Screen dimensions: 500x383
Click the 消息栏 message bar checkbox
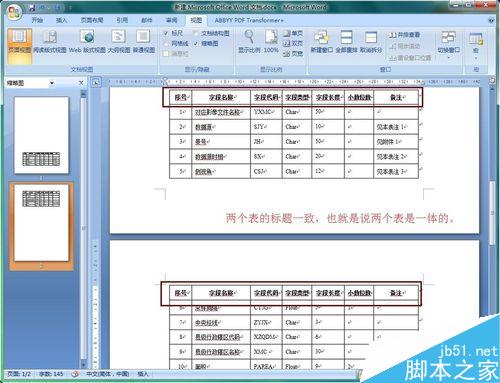click(166, 54)
